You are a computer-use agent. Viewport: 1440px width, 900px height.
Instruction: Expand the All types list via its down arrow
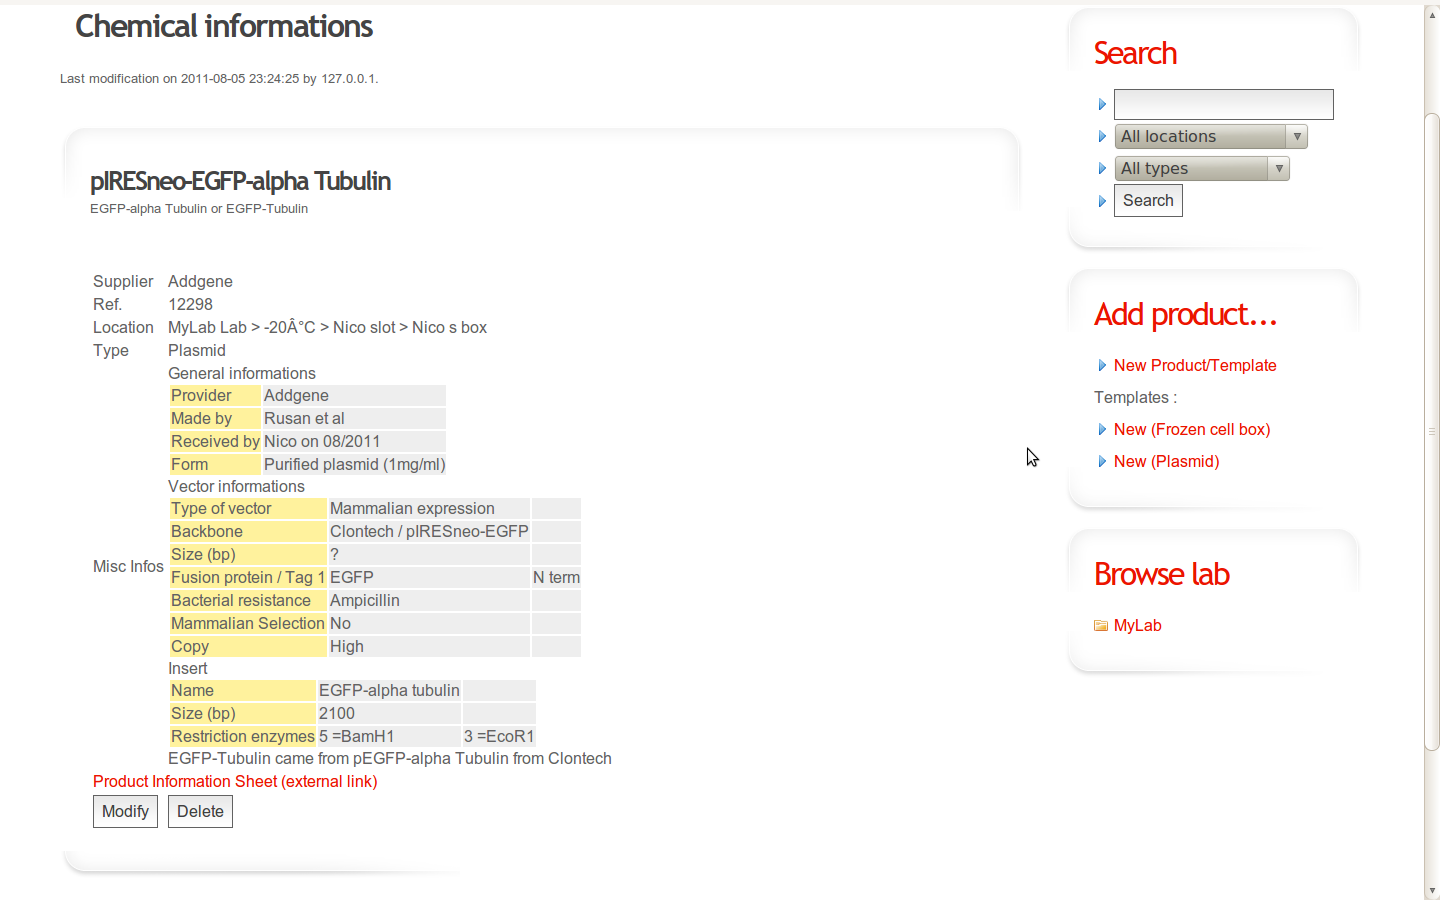(1278, 168)
